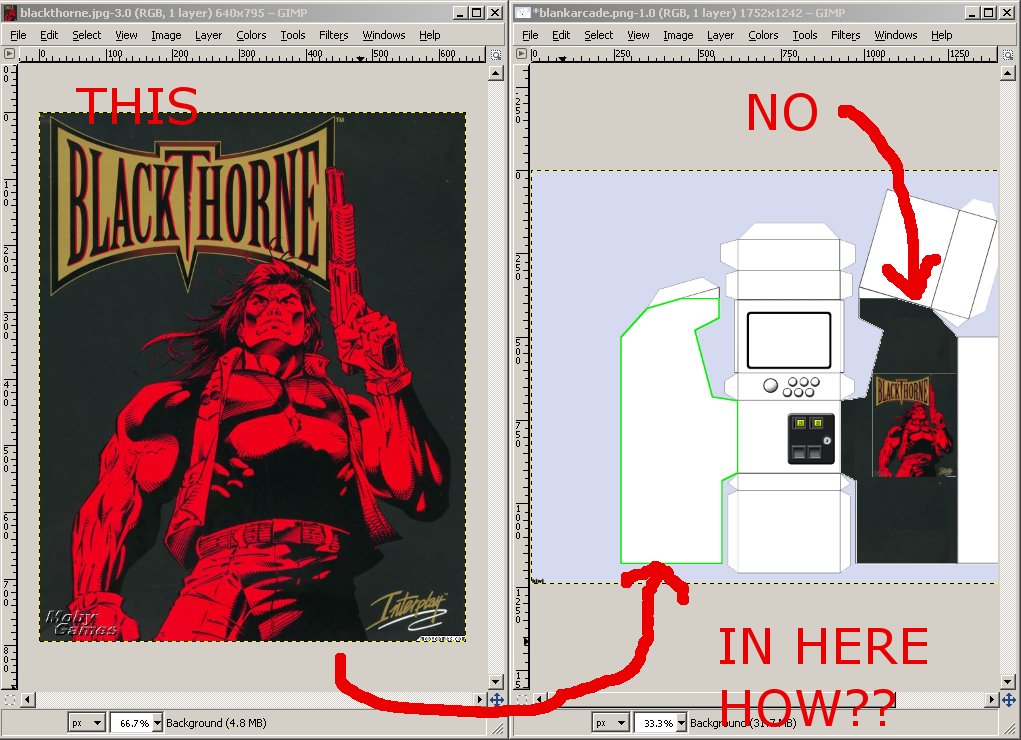Click horizontal scroll right arrow in blankarcade.png window
1021x740 pixels.
point(992,700)
